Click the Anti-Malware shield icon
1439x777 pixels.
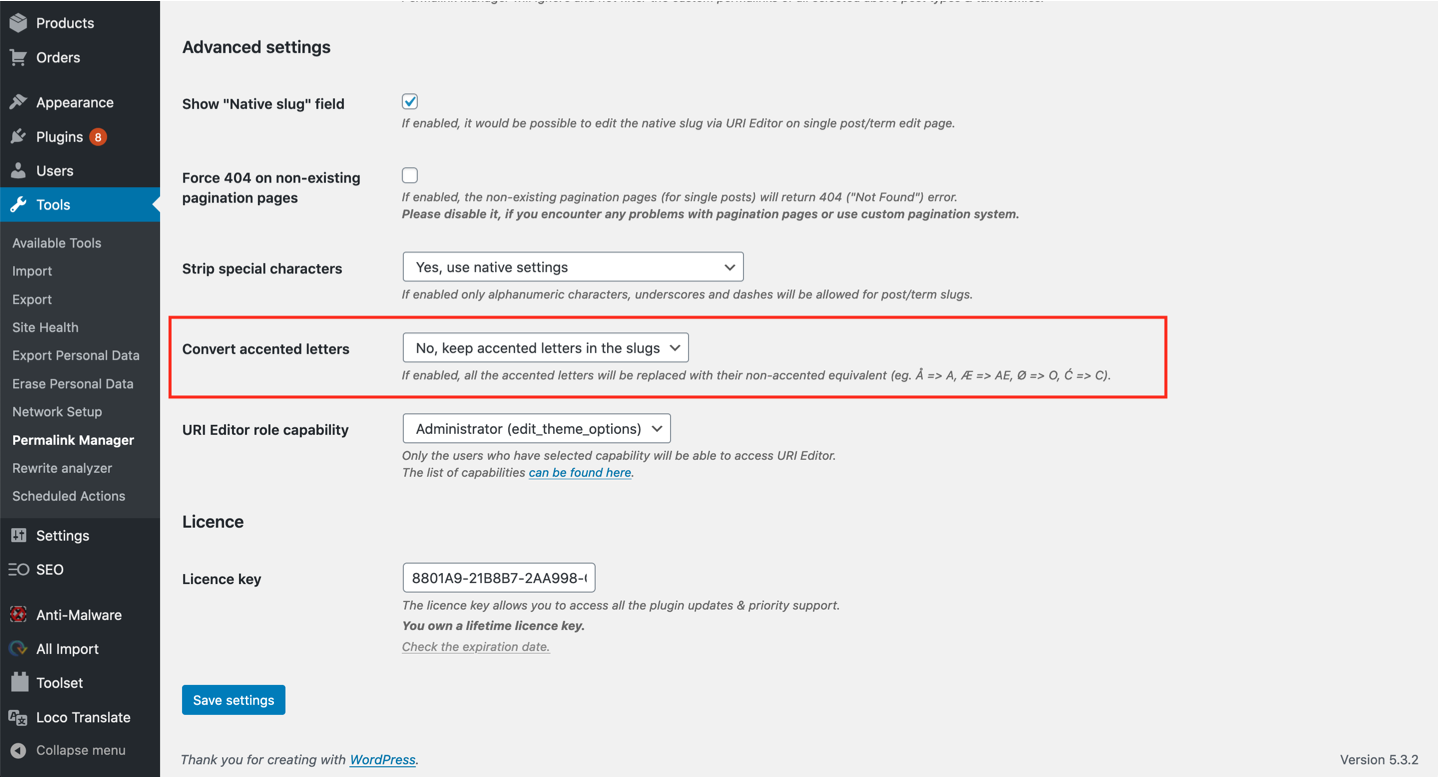pyautogui.click(x=18, y=614)
